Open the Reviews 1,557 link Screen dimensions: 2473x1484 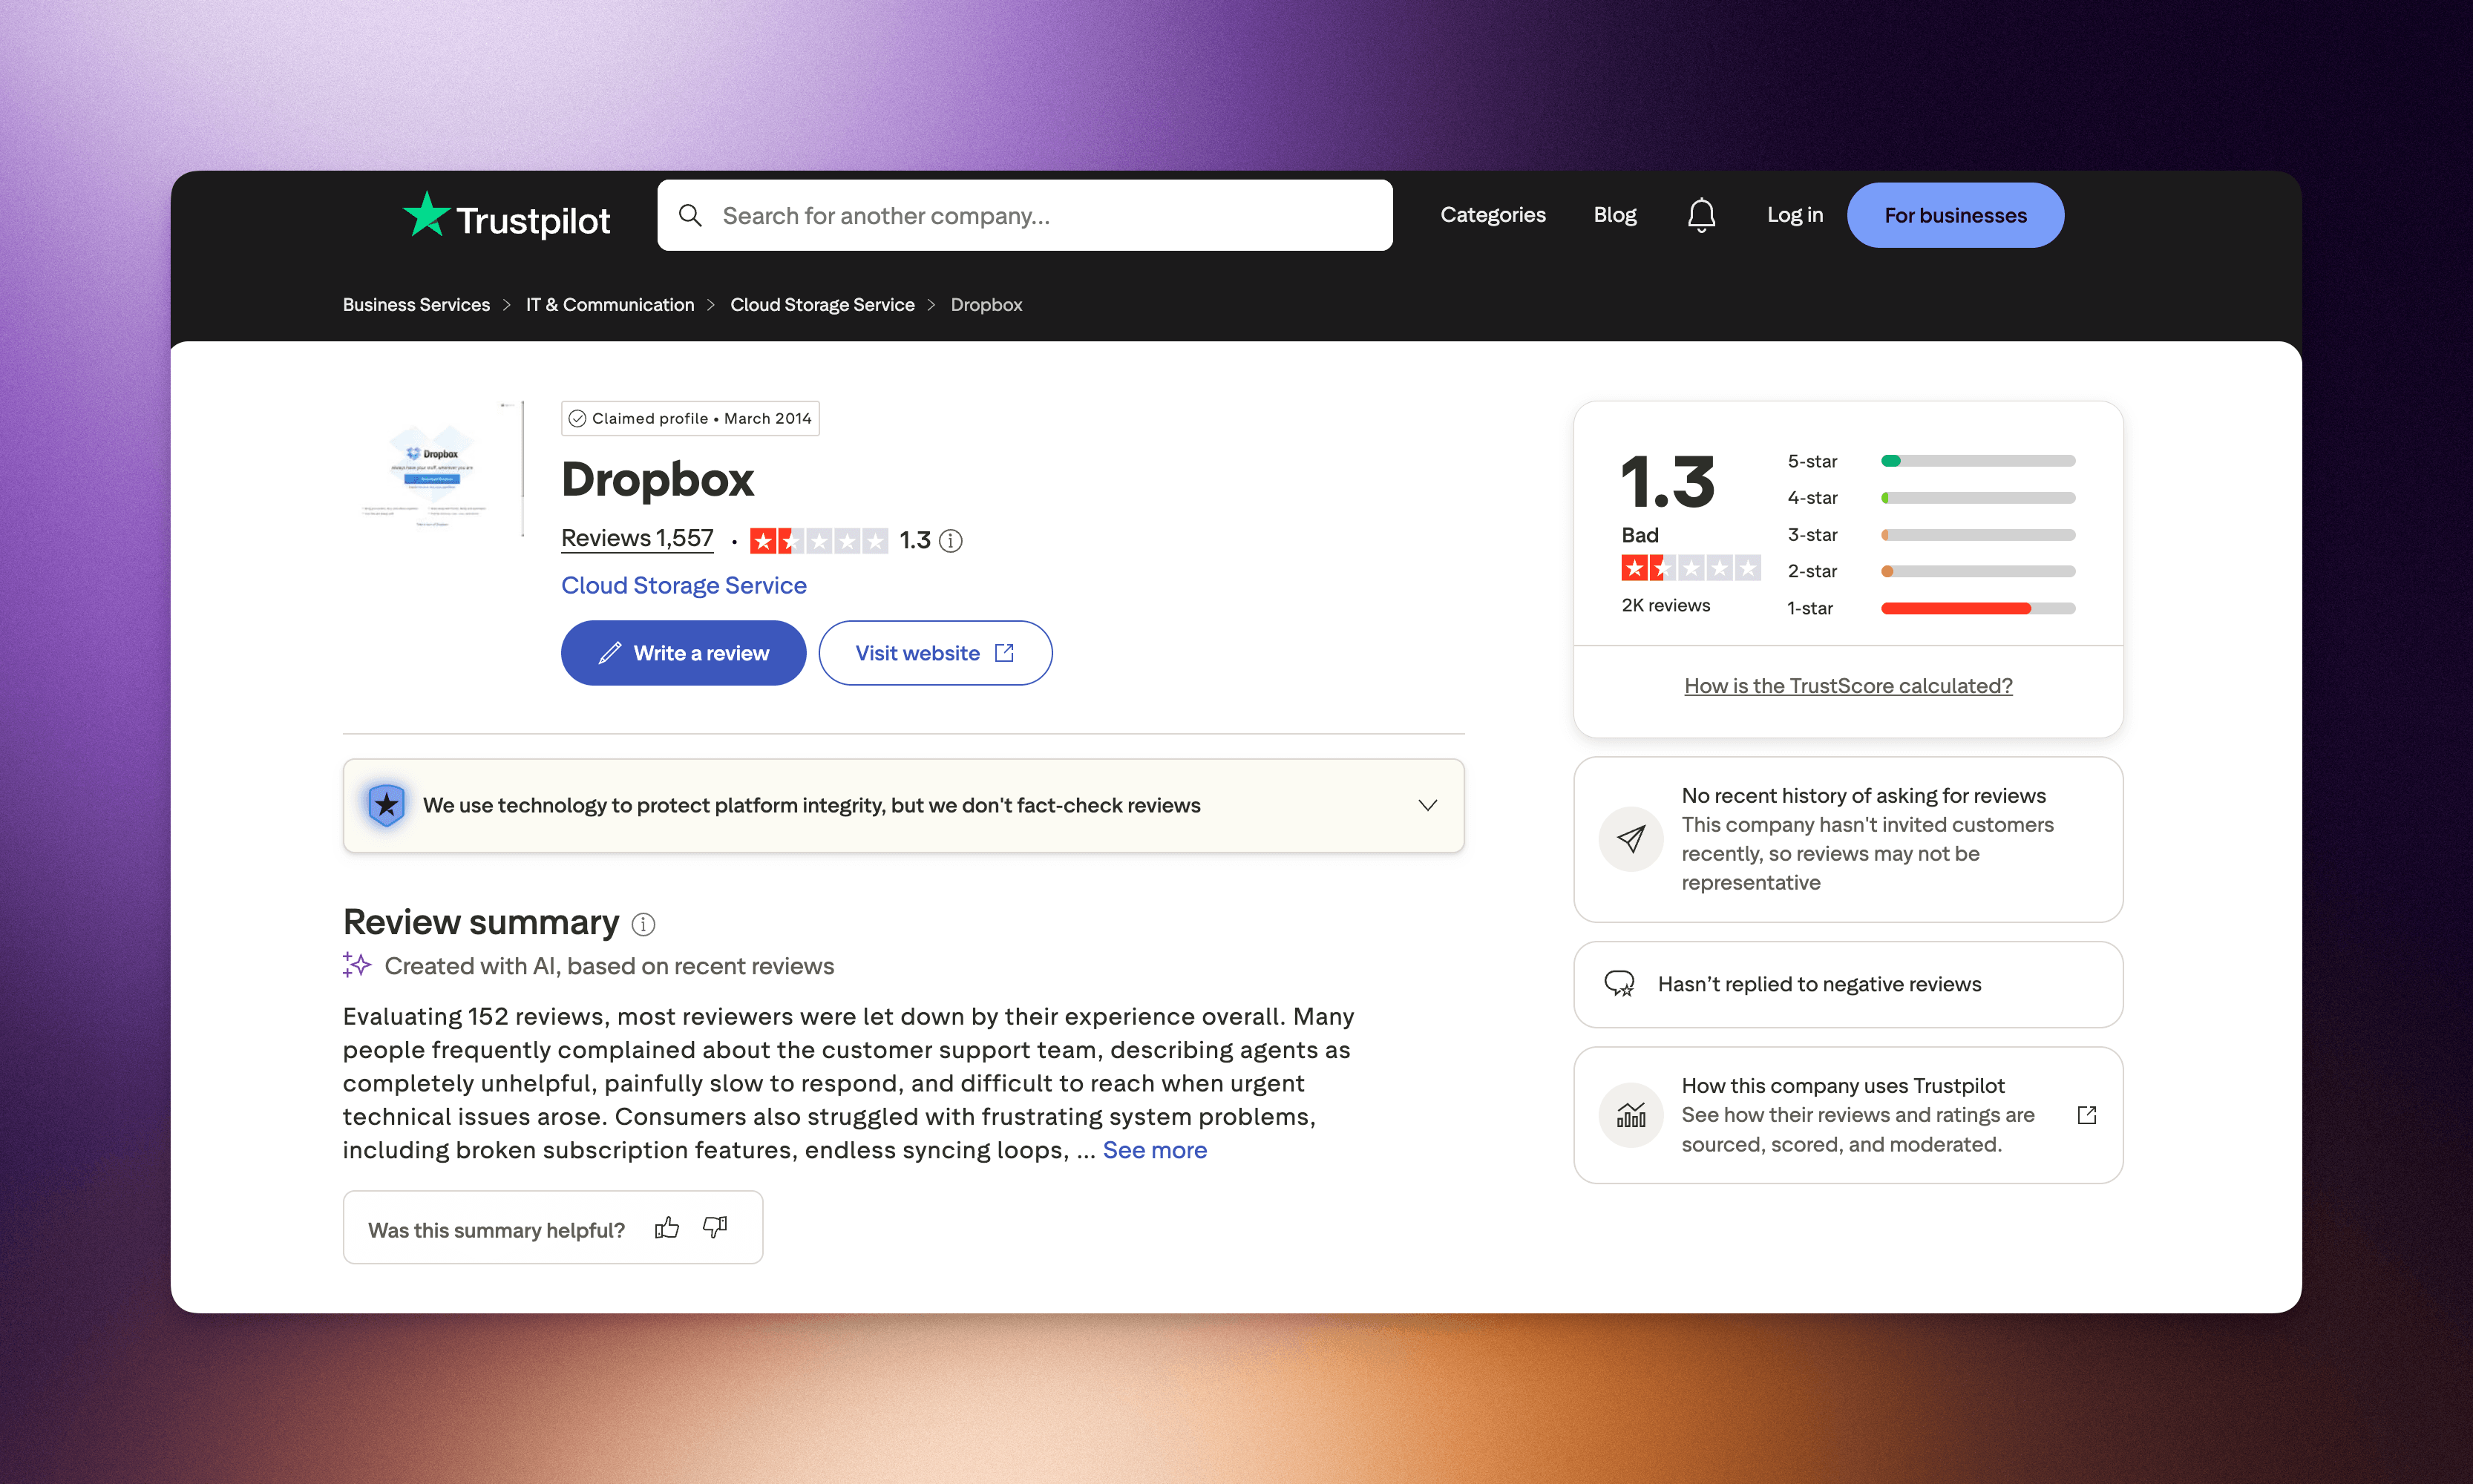click(637, 539)
